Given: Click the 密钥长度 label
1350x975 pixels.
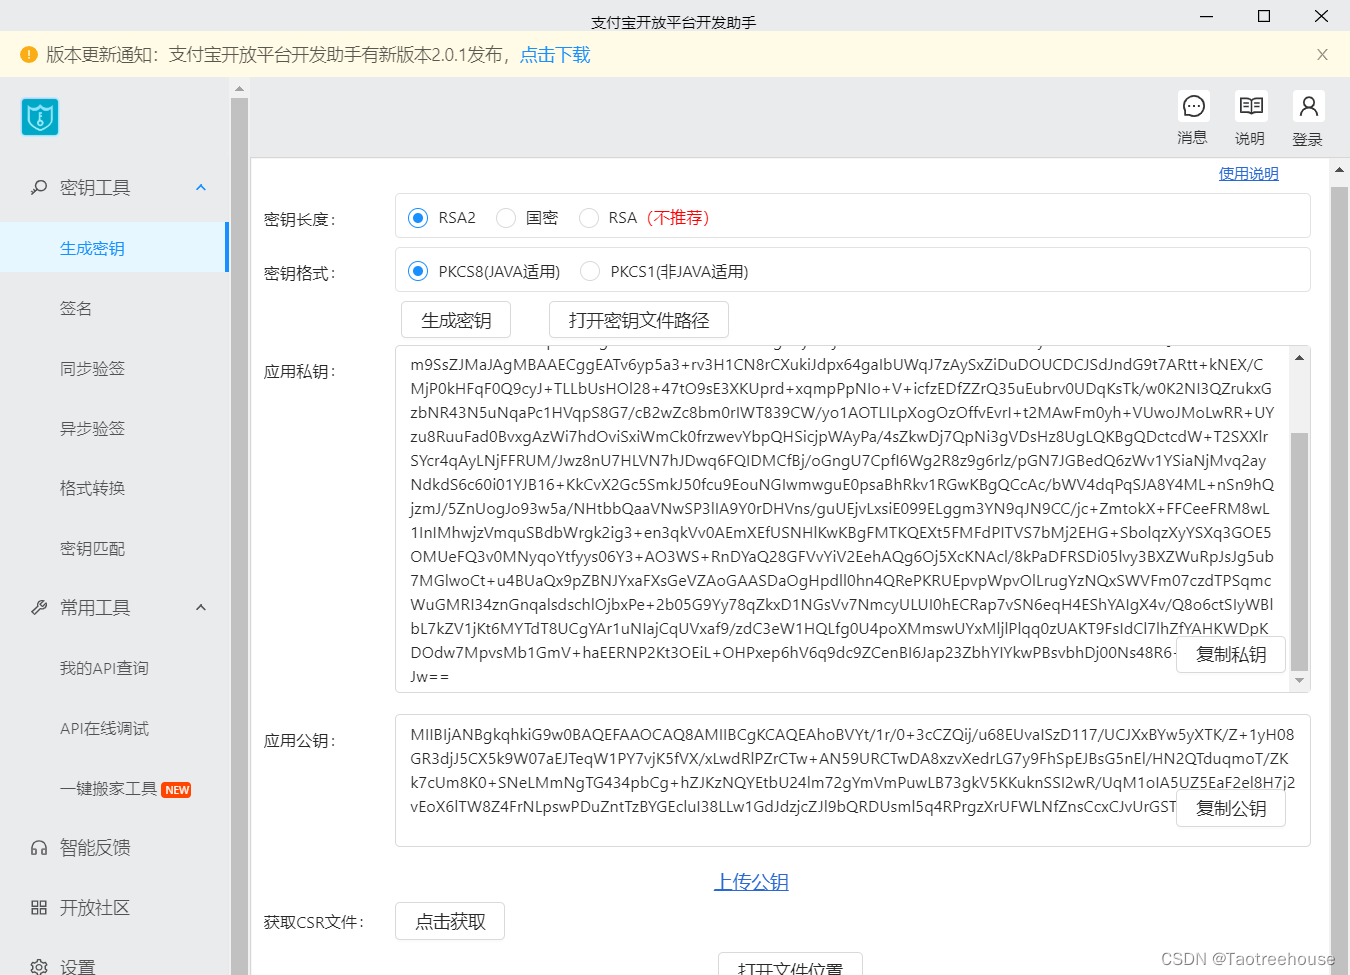Looking at the screenshot, I should point(300,219).
